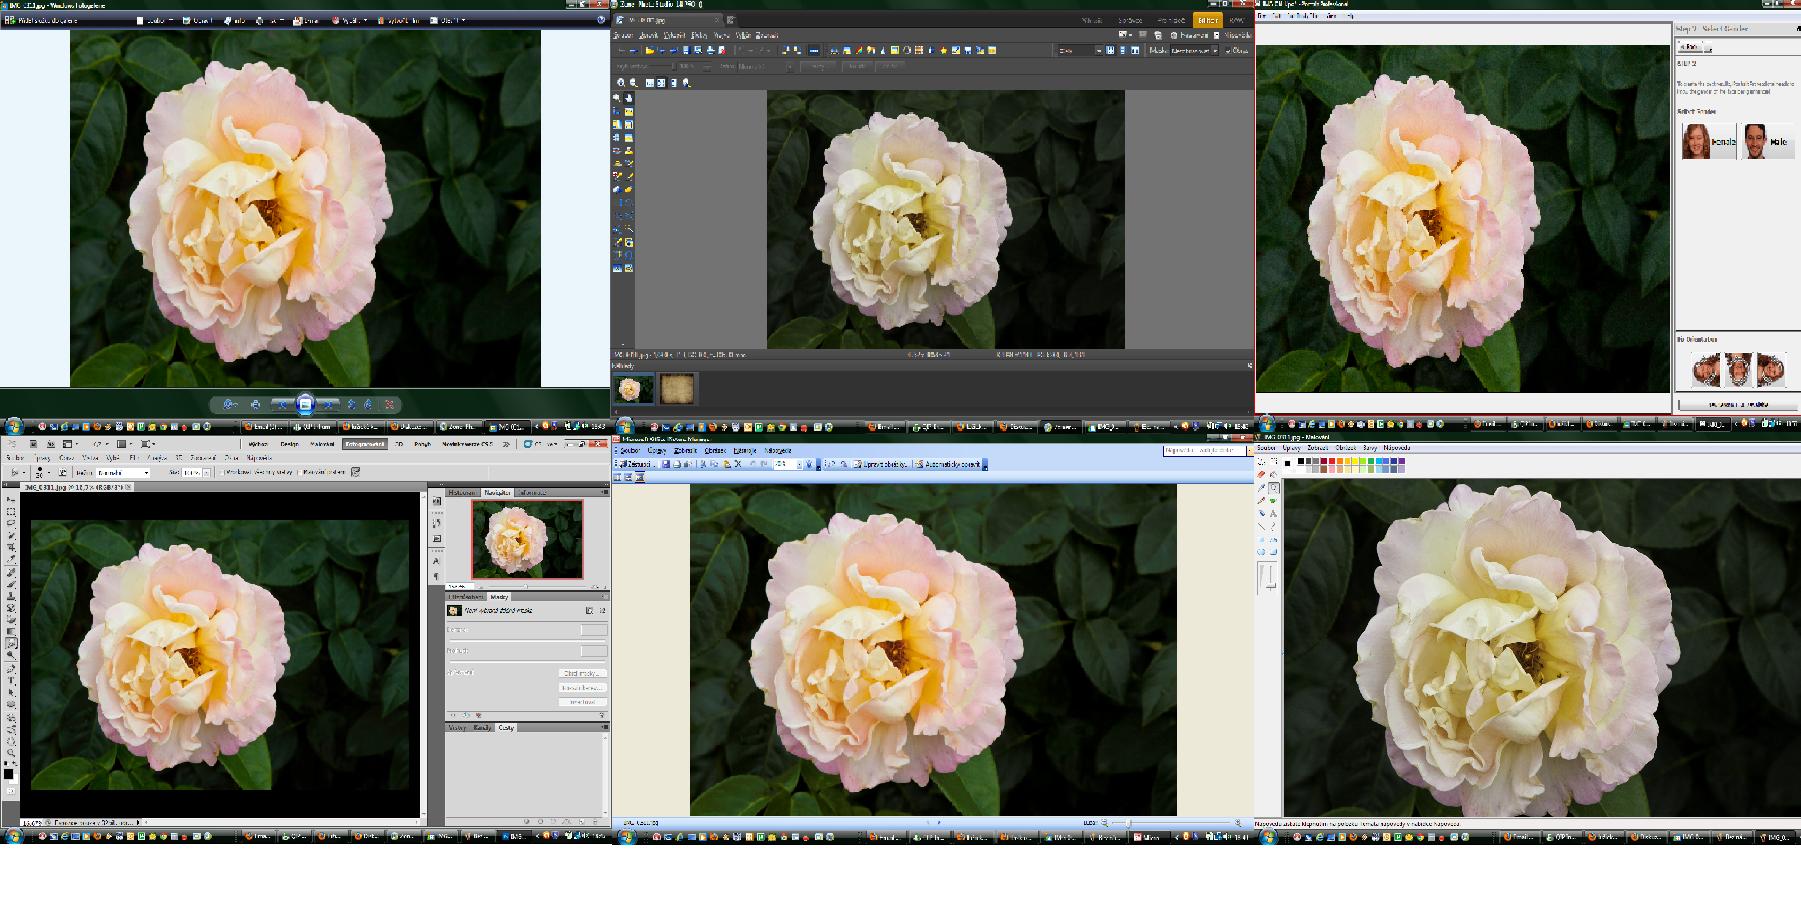Start the slideshow in Windows Photo Gallery
Viewport: 1801px width, 919px height.
pos(305,404)
